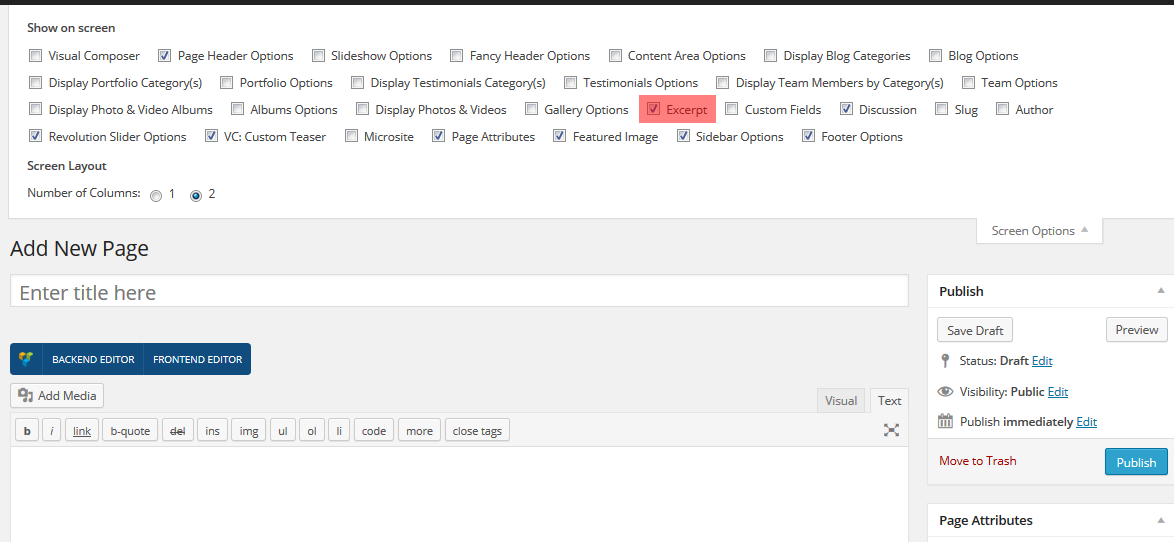Collapse the Screen Options panel
This screenshot has height=542, width=1174.
pos(1039,231)
